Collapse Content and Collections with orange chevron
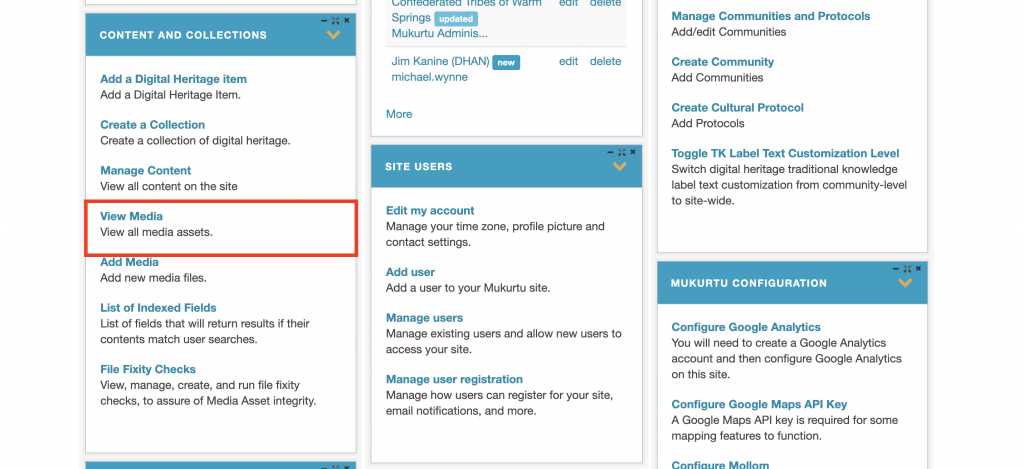 tap(334, 35)
